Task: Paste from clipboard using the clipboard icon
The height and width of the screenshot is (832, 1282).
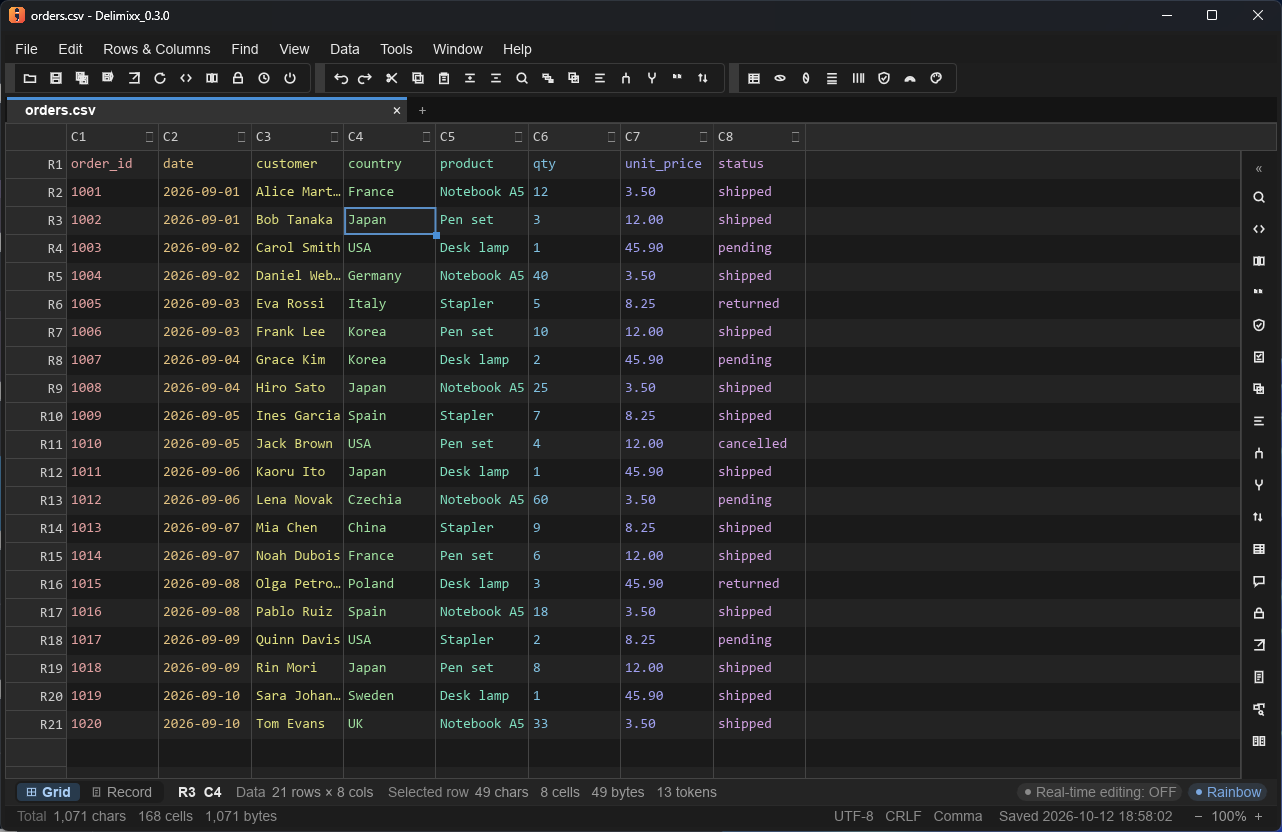Action: (x=444, y=78)
